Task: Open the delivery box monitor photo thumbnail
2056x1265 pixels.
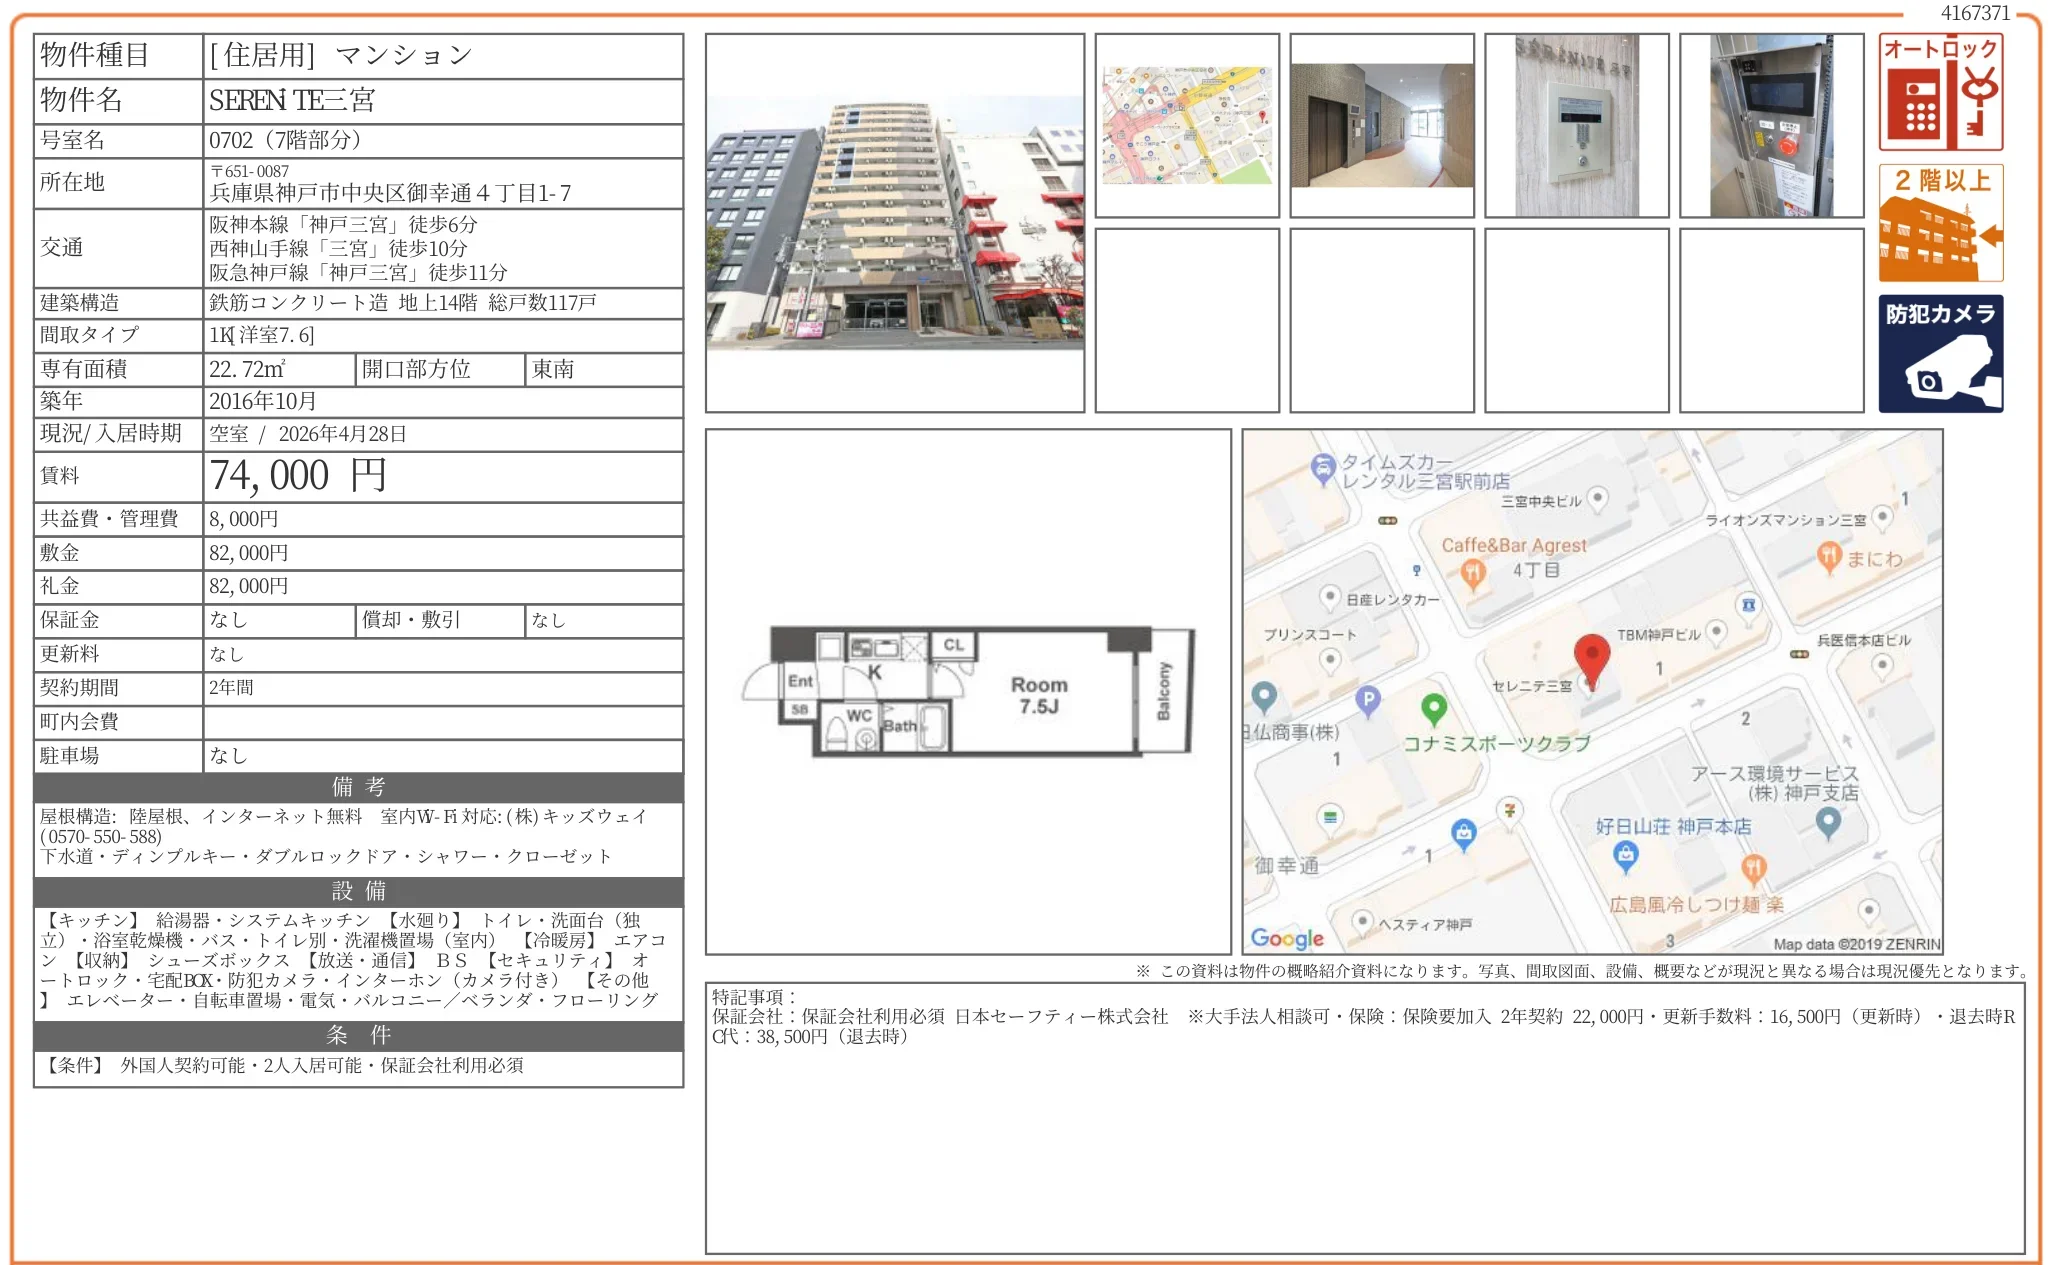Action: click(1771, 126)
